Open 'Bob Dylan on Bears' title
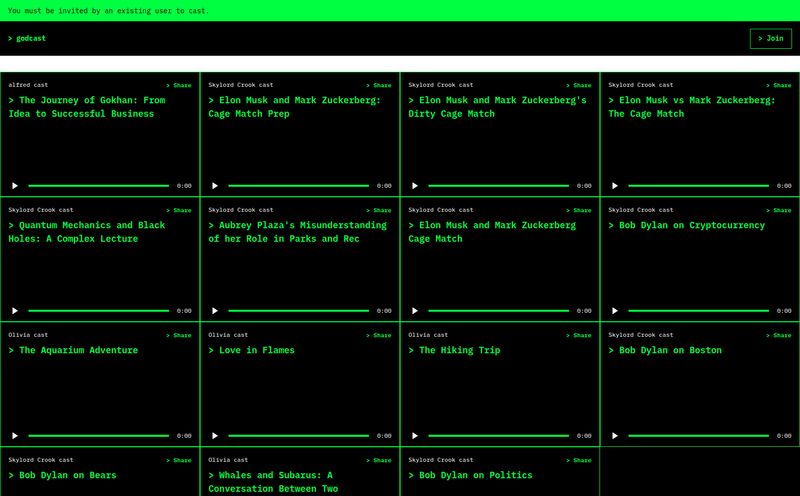 [x=62, y=476]
